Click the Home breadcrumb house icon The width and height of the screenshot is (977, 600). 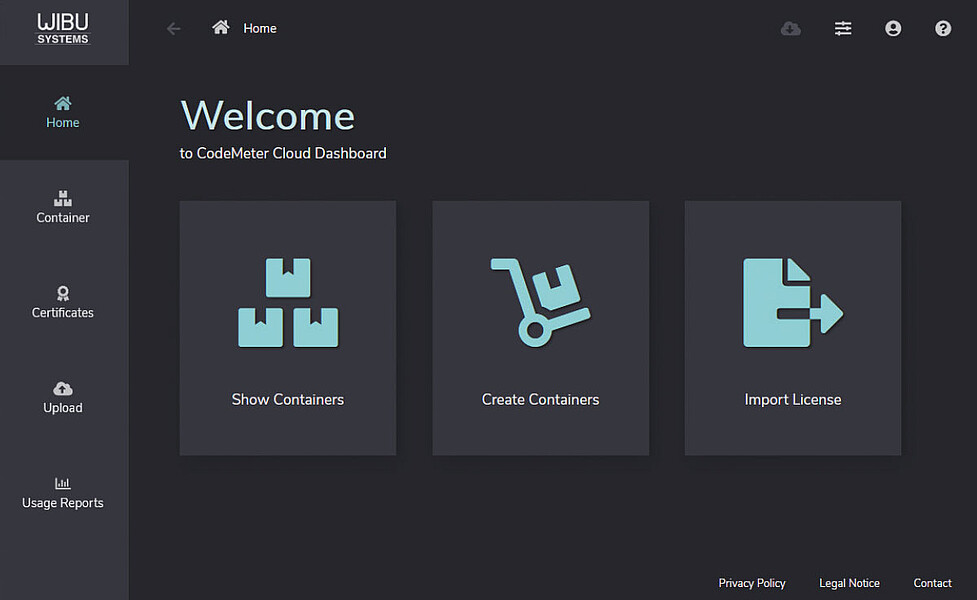(221, 27)
